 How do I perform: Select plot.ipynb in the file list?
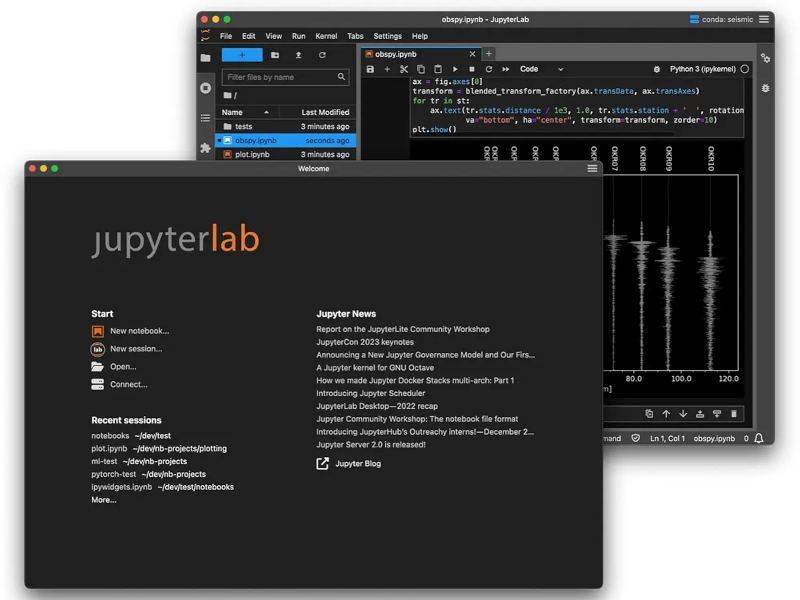pyautogui.click(x=286, y=154)
